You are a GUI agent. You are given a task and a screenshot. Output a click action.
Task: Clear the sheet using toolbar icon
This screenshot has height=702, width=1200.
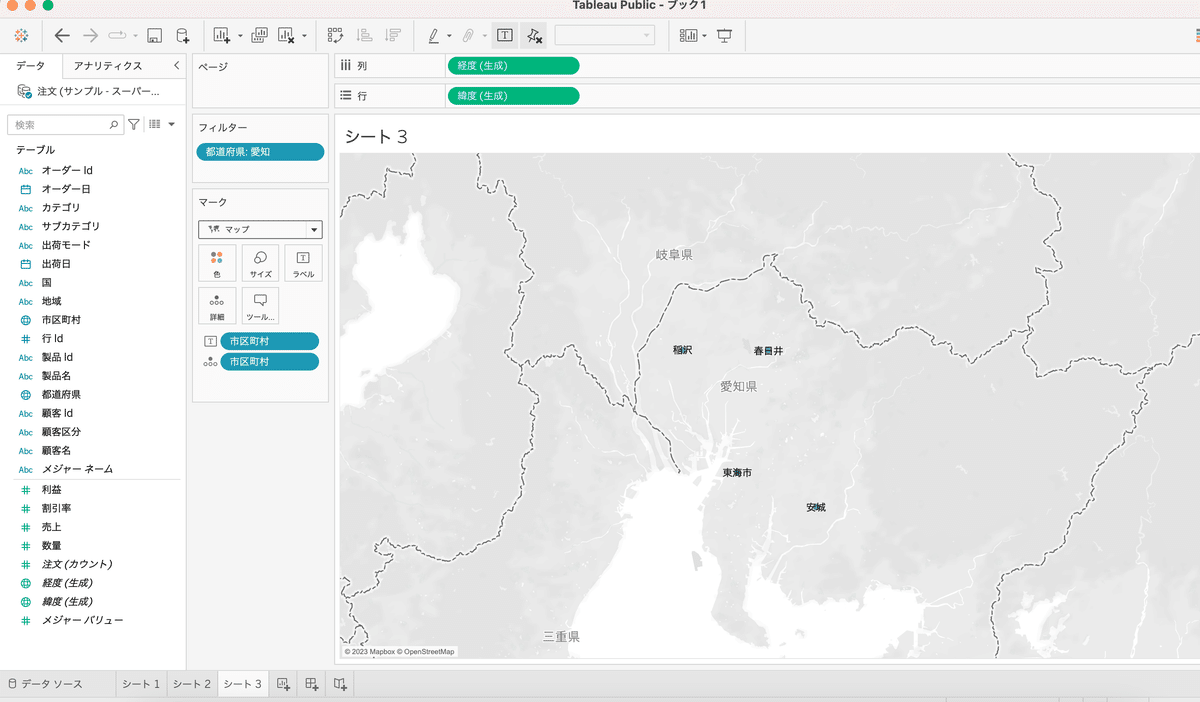tap(286, 36)
